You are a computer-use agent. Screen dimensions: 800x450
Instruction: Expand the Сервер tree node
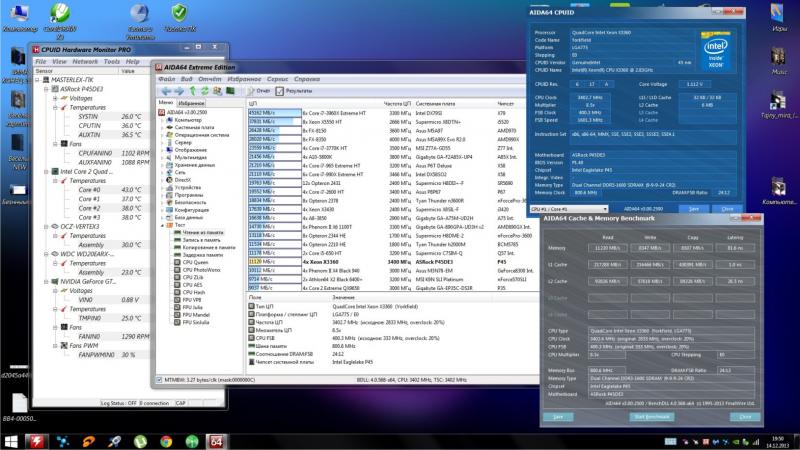click(x=163, y=142)
